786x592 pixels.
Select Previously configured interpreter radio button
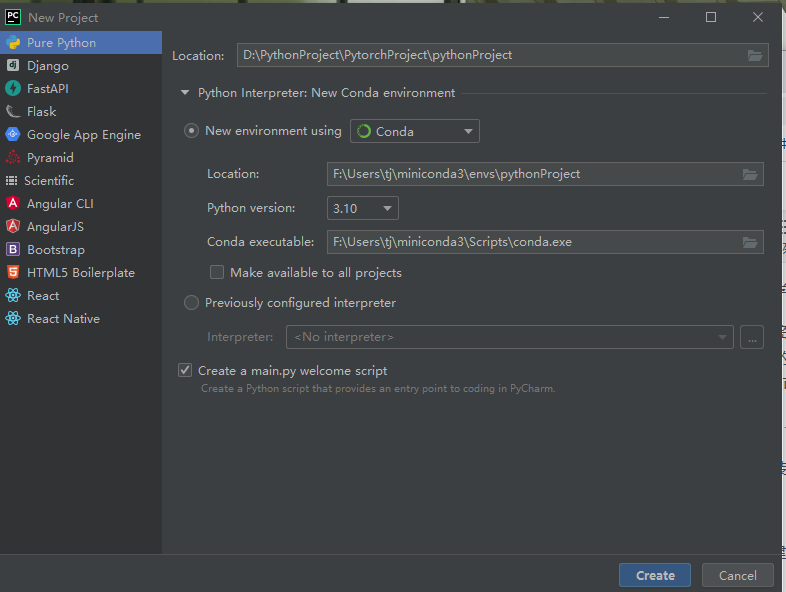pyautogui.click(x=191, y=303)
